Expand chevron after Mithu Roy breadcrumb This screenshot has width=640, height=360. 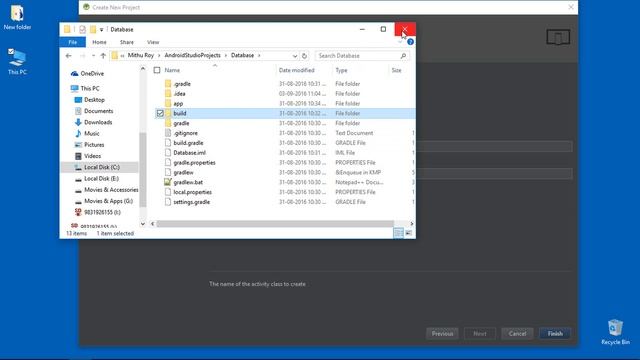pos(159,56)
